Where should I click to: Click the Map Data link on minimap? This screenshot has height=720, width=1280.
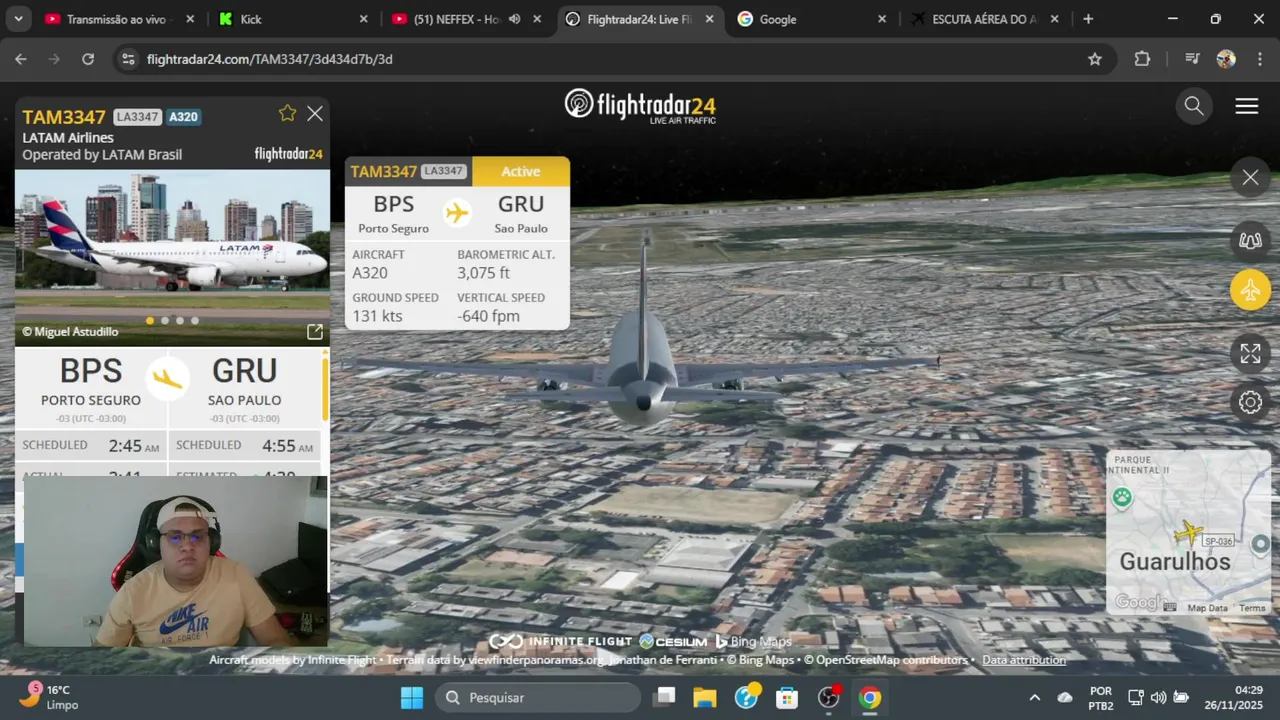(1207, 608)
